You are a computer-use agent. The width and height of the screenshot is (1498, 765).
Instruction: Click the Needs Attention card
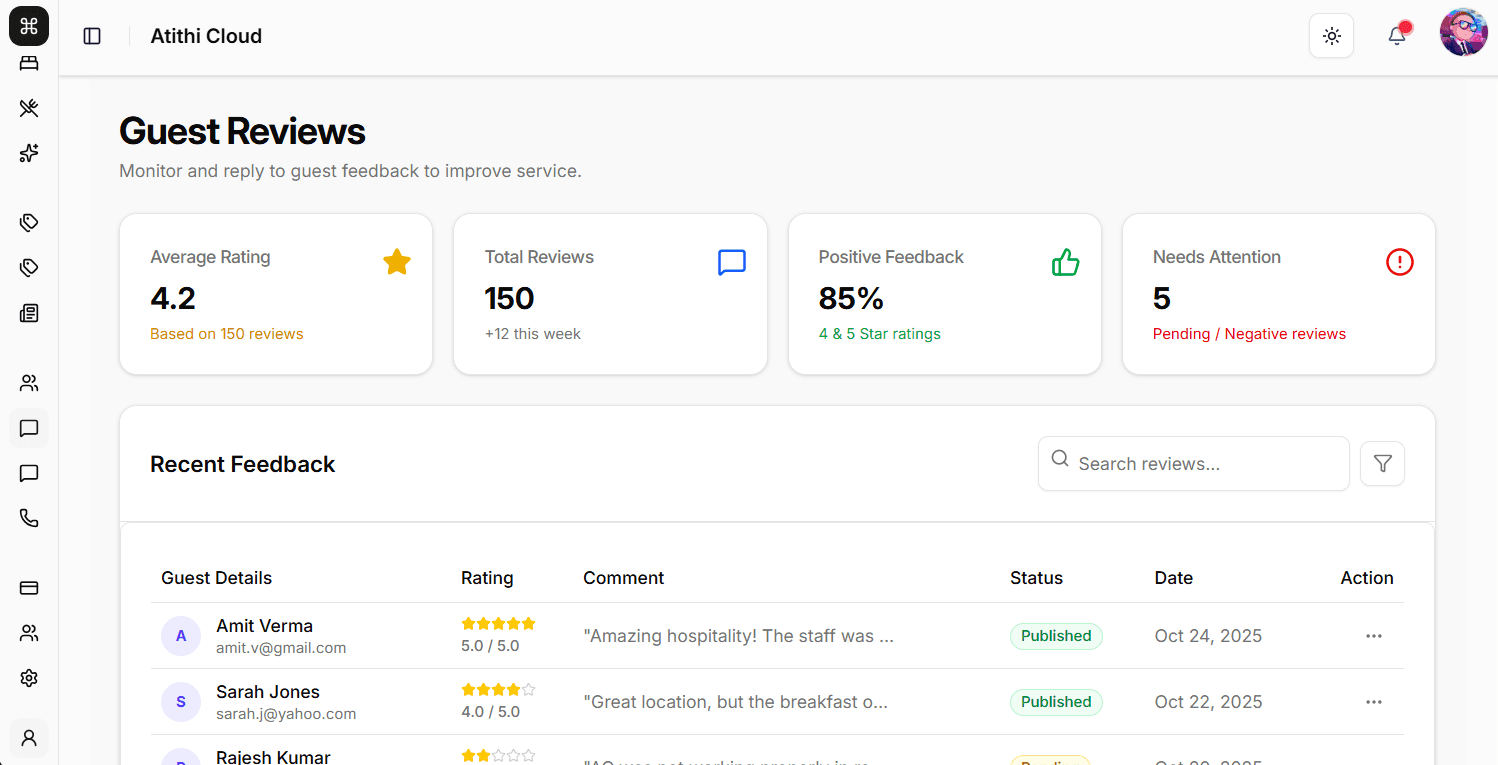point(1278,294)
